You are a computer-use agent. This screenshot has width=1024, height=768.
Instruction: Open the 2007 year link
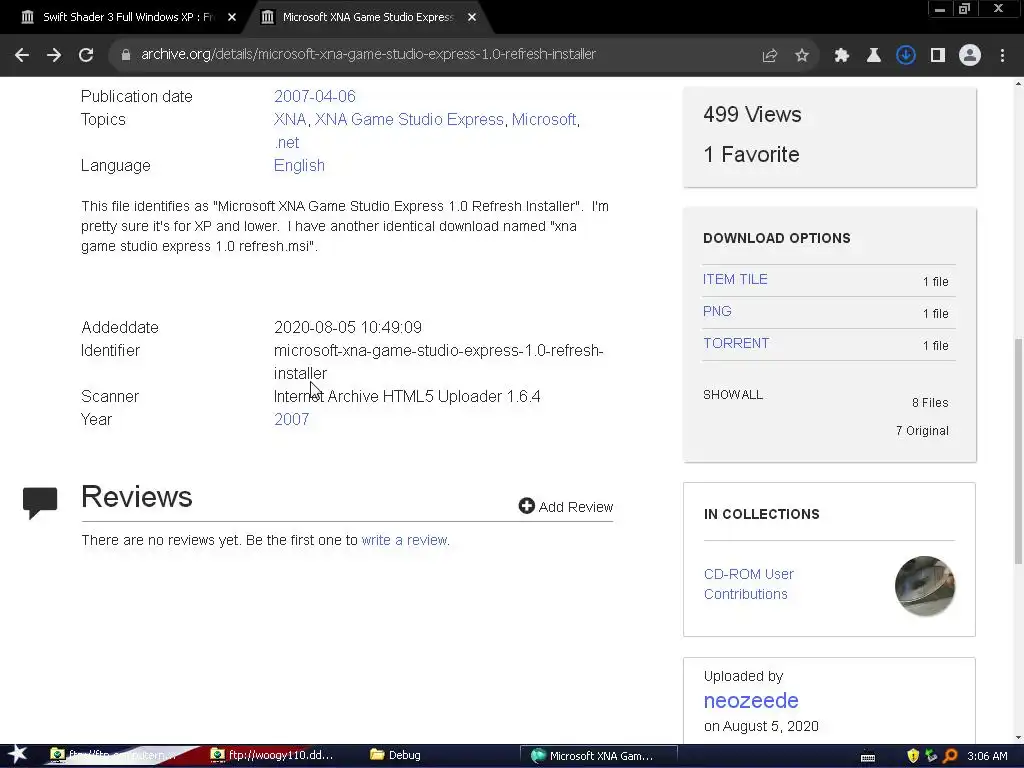click(x=291, y=419)
